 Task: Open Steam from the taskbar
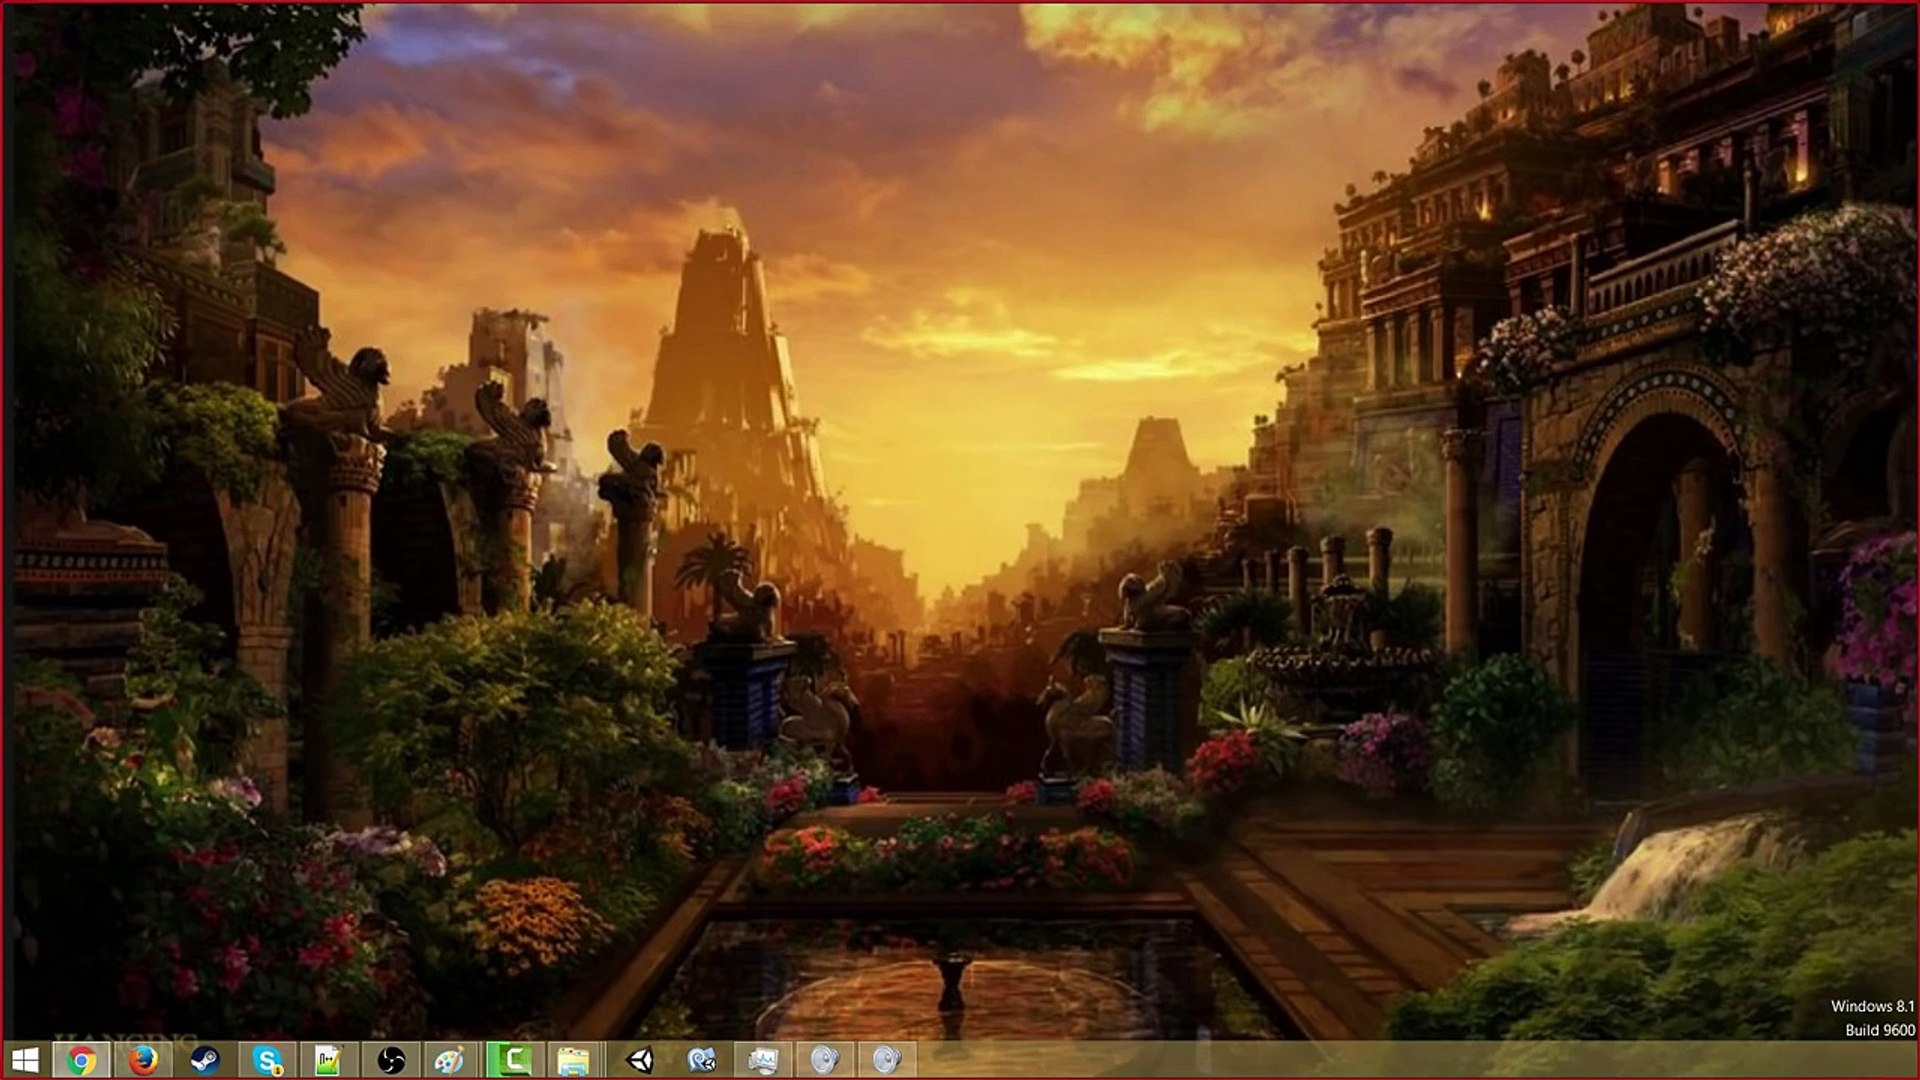[x=206, y=1060]
